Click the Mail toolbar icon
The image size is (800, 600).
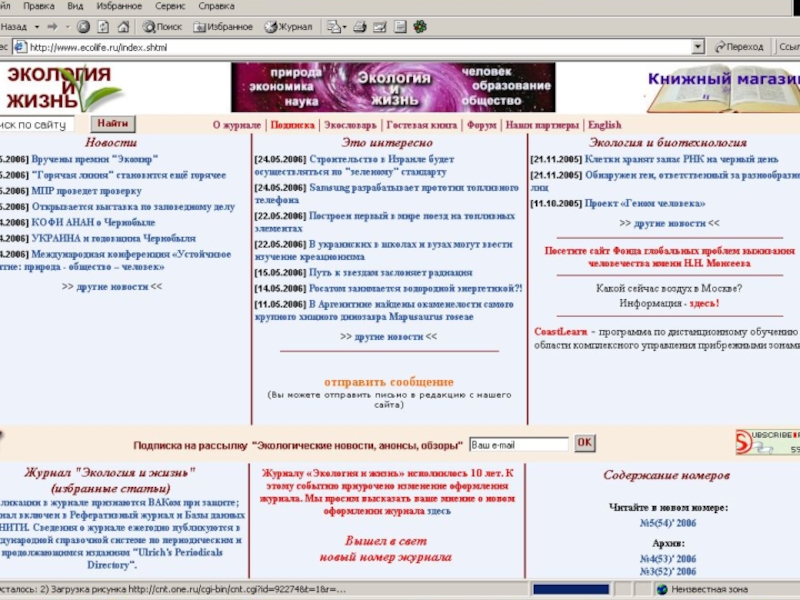click(x=334, y=27)
